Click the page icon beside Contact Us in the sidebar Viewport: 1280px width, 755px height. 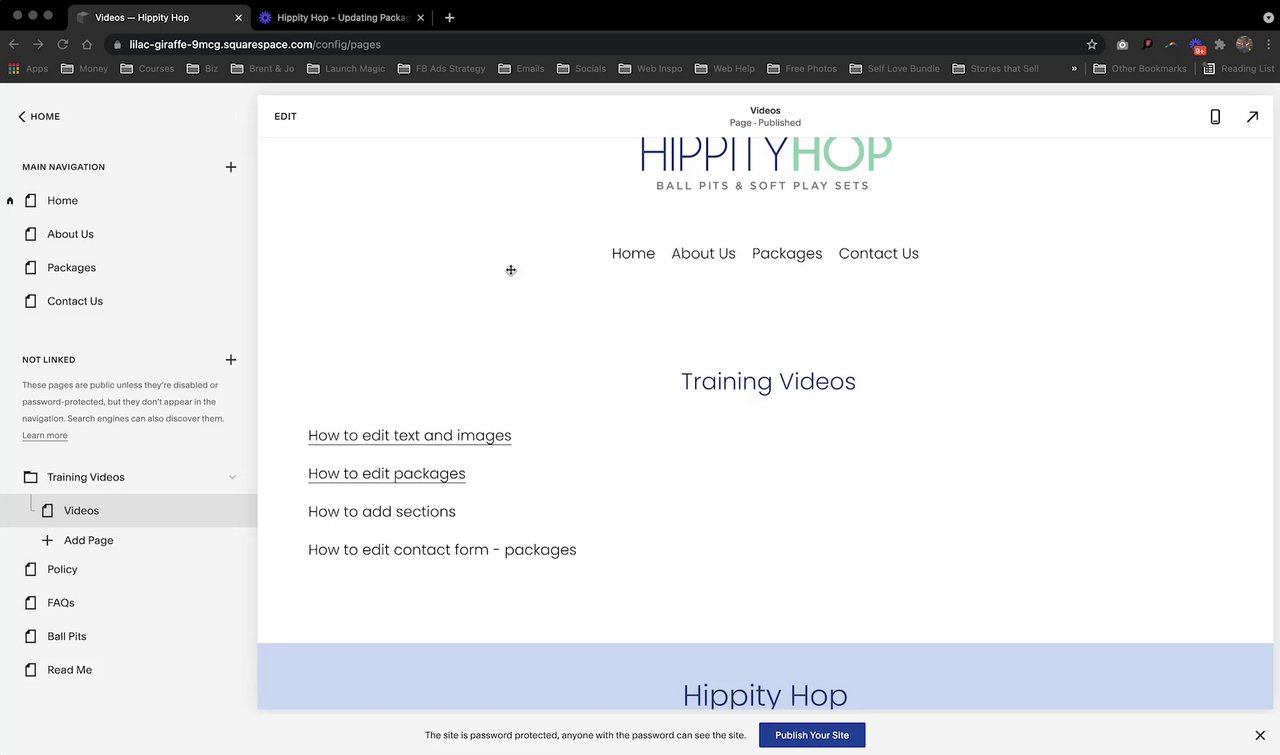30,301
